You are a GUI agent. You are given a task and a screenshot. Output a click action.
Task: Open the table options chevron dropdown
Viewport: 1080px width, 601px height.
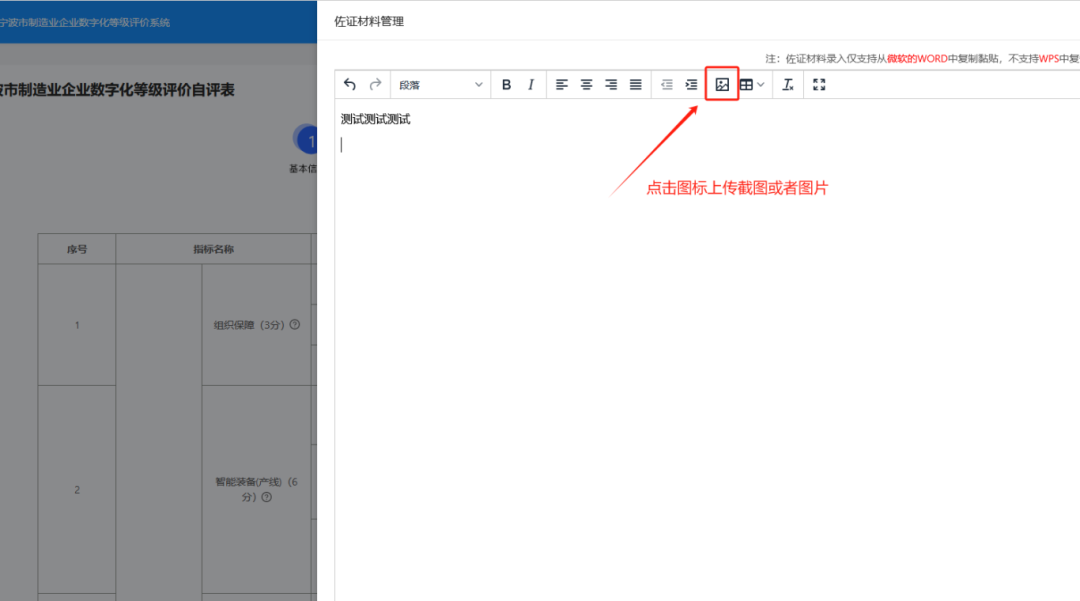[x=761, y=84]
